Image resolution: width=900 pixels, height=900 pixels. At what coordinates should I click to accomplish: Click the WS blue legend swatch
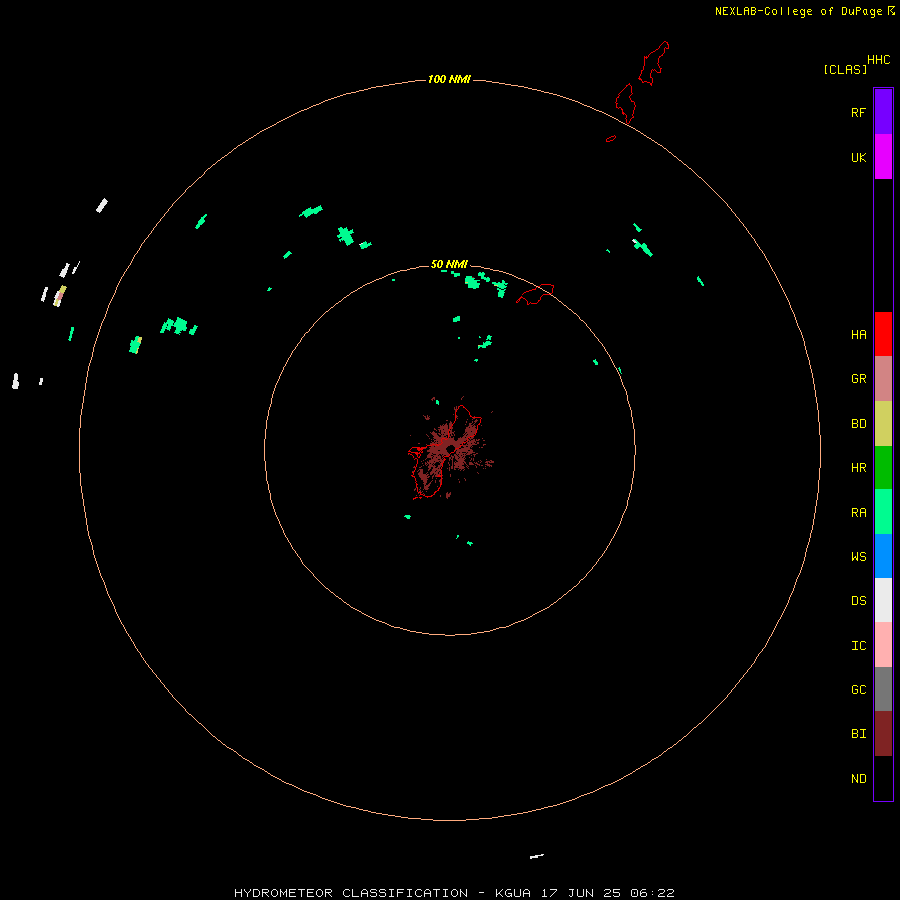[883, 556]
